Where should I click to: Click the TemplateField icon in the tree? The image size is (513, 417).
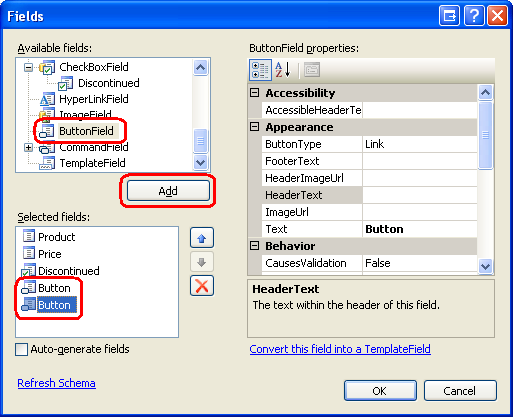[x=47, y=163]
